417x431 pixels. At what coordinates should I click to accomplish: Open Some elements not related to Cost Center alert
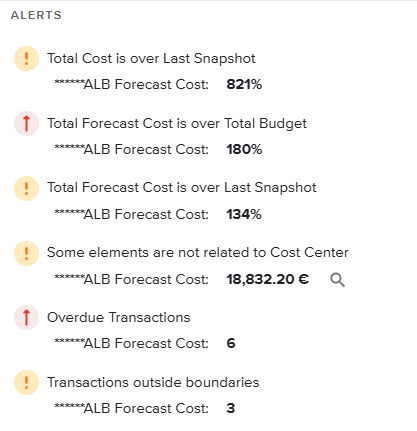(x=198, y=252)
